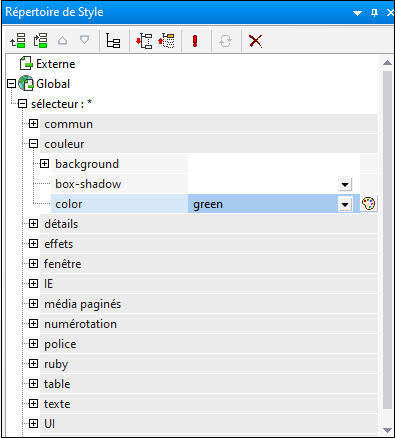Click the add selector toolbar icon
Image resolution: width=395 pixels, height=438 pixels.
[x=18, y=41]
